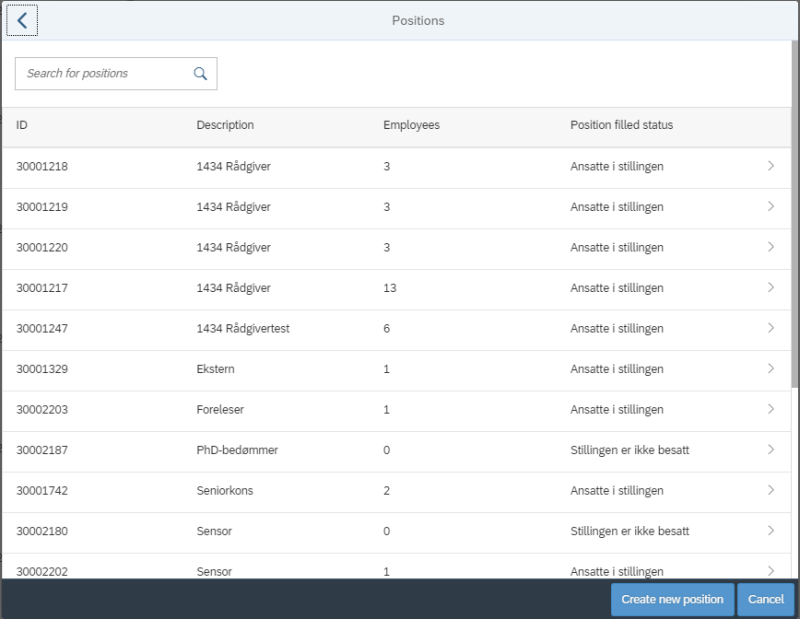Select ID cell 30001219

click(42, 207)
